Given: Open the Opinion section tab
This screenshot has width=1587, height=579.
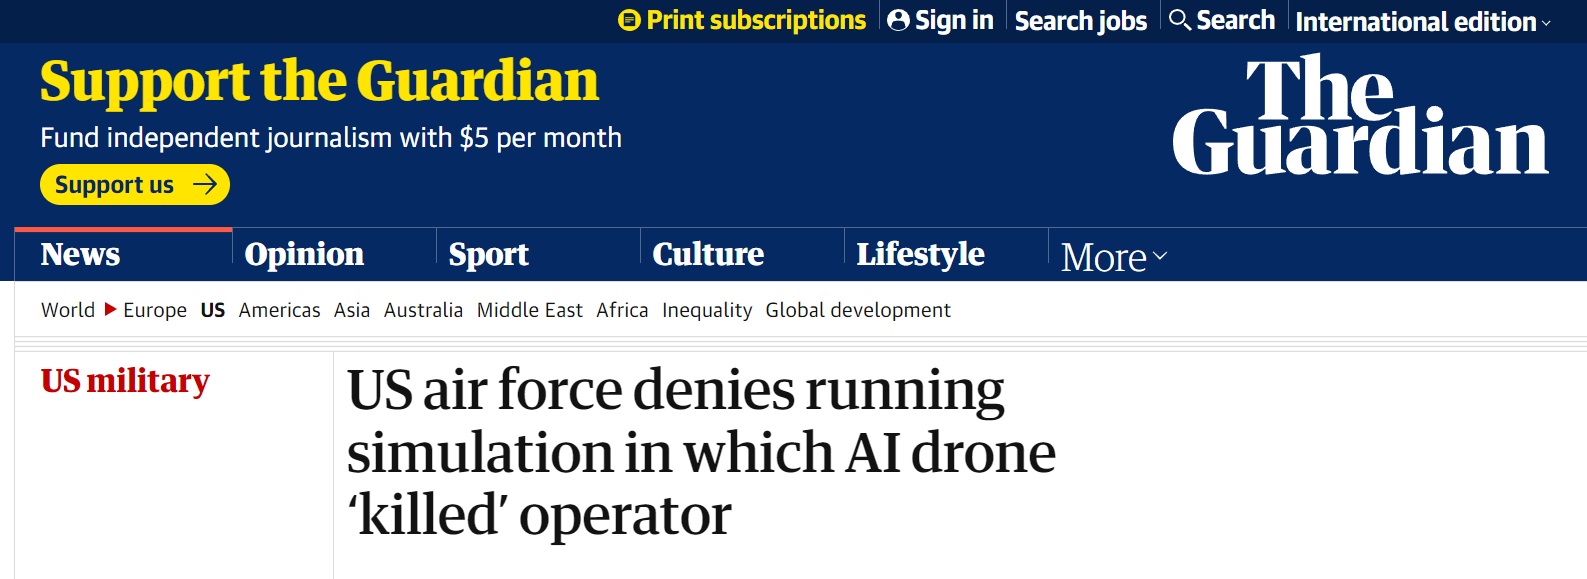Looking at the screenshot, I should pos(304,255).
